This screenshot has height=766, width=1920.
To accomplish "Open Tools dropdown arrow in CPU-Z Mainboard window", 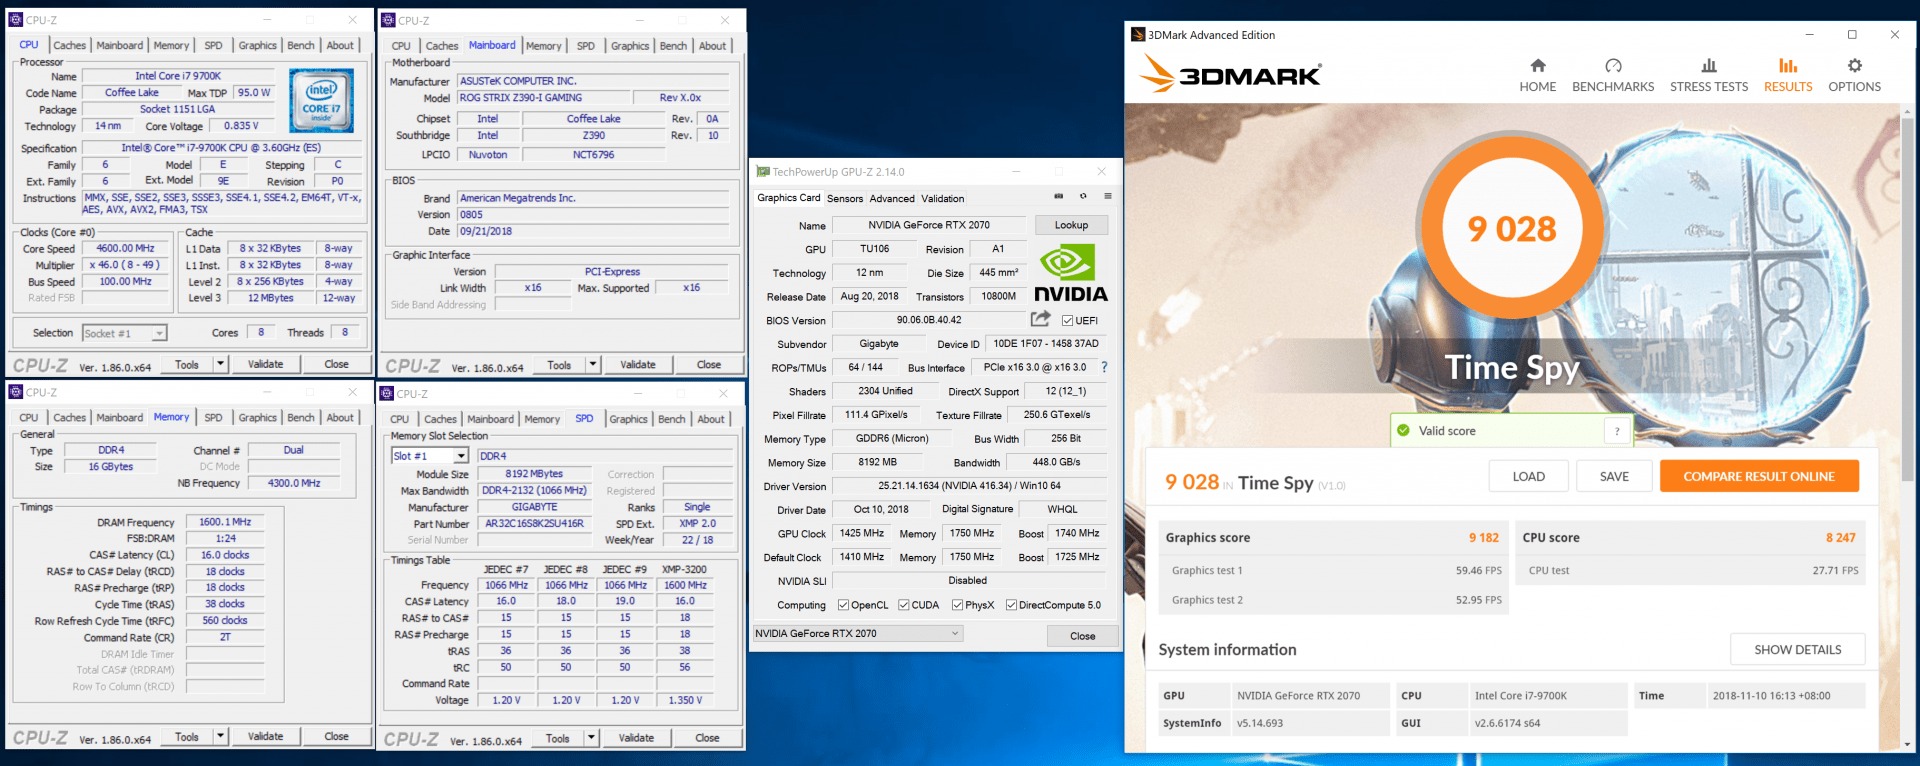I will [593, 365].
